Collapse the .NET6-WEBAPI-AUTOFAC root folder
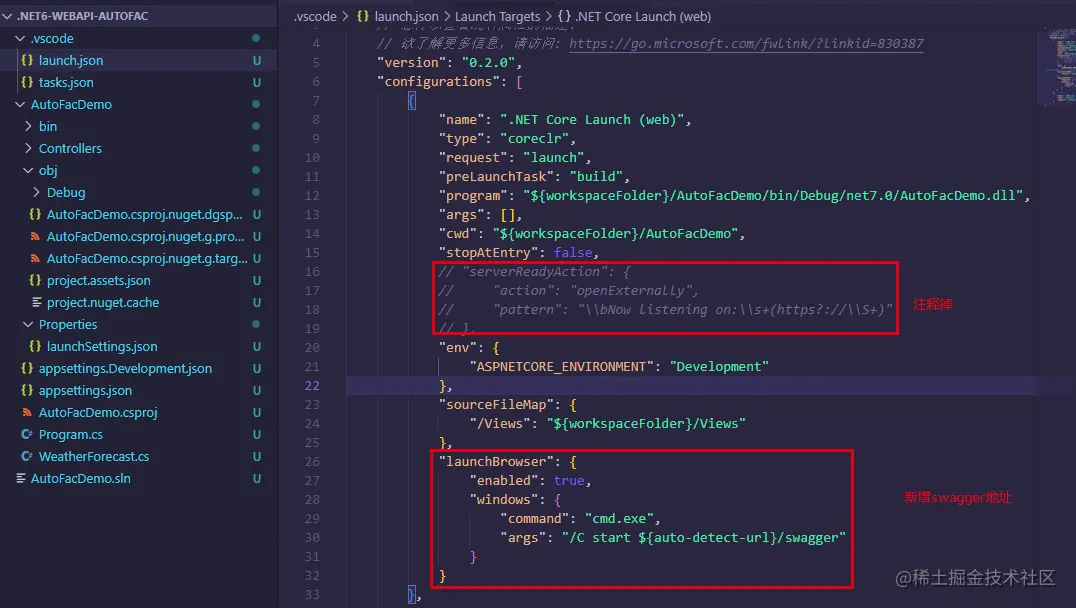1076x608 pixels. [8, 16]
